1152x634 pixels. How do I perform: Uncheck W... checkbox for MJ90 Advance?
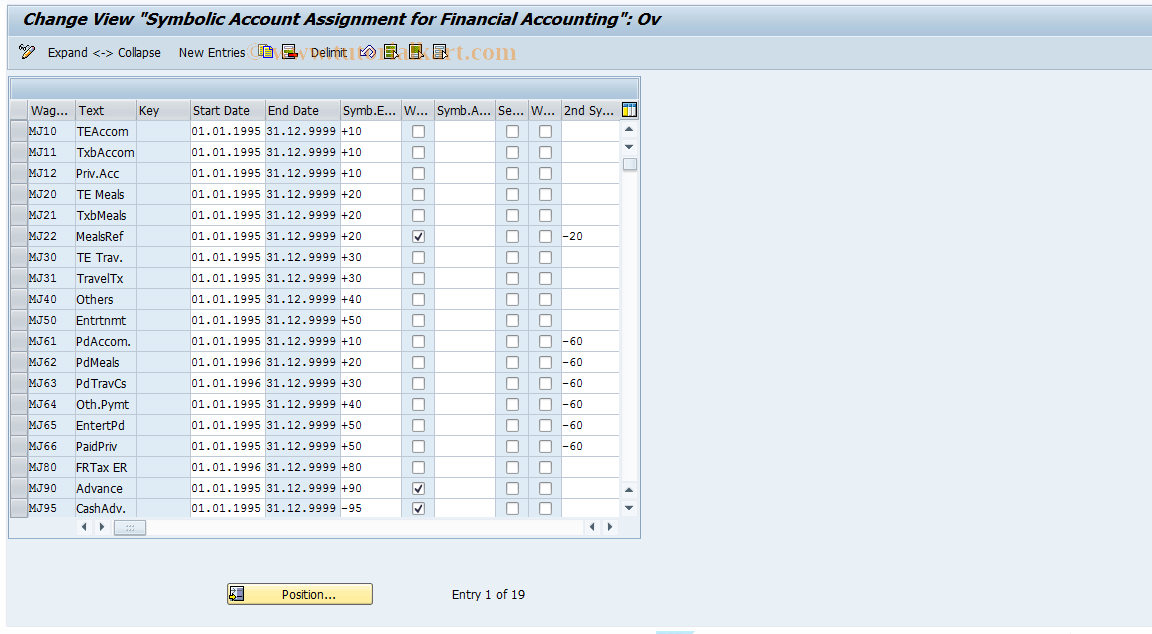(x=418, y=489)
